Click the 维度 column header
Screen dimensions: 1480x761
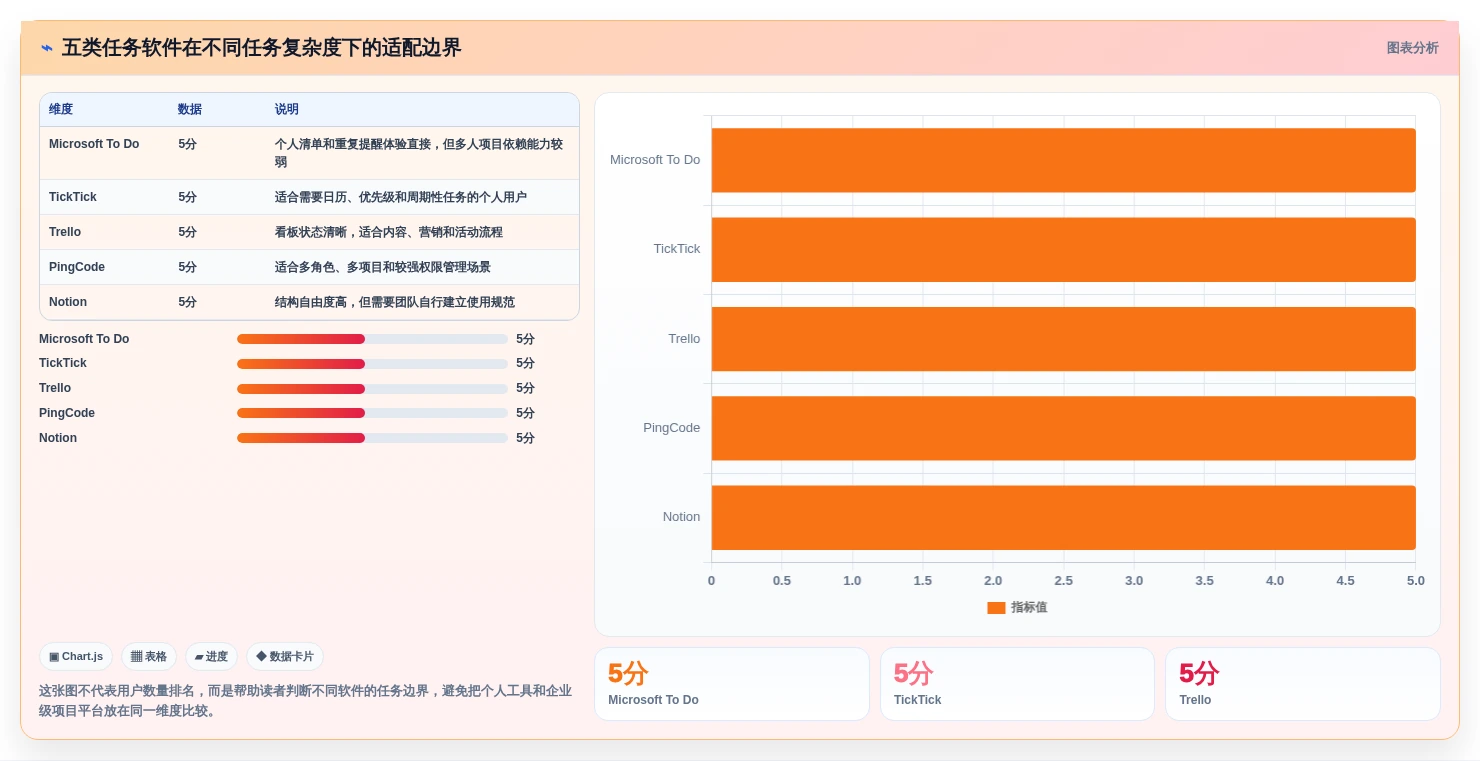point(61,109)
